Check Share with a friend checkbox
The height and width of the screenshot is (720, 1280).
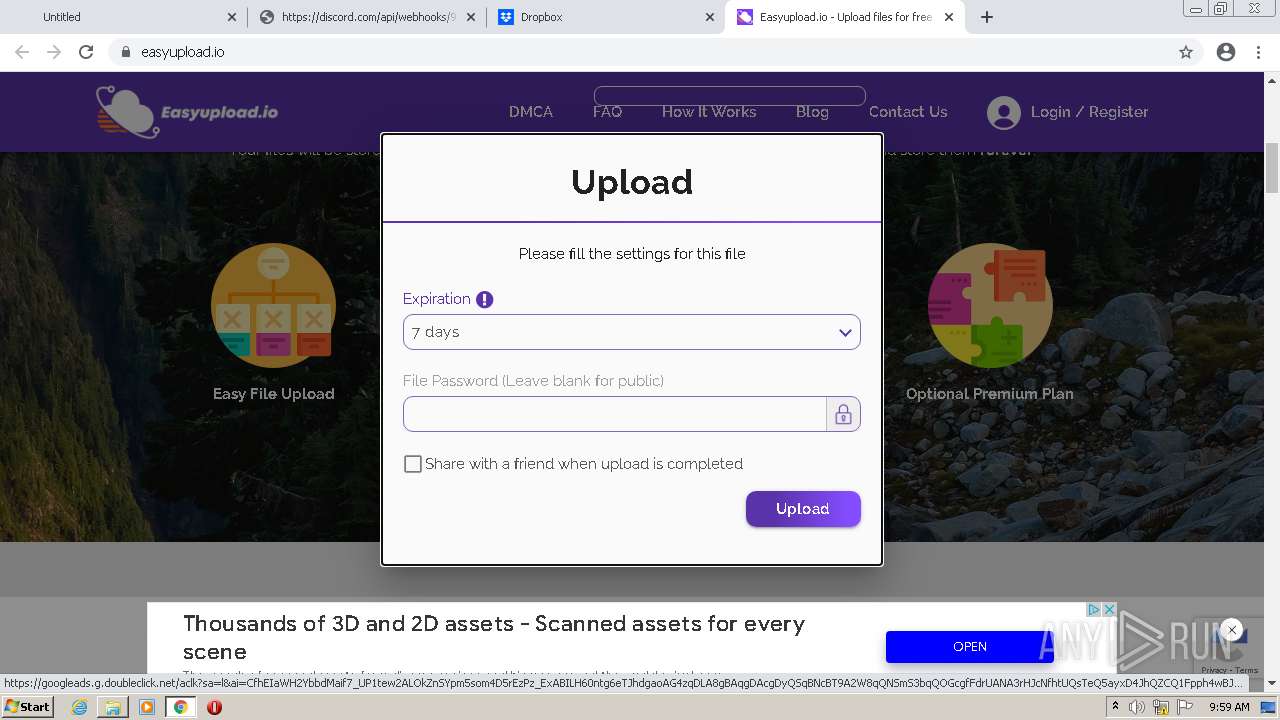413,464
